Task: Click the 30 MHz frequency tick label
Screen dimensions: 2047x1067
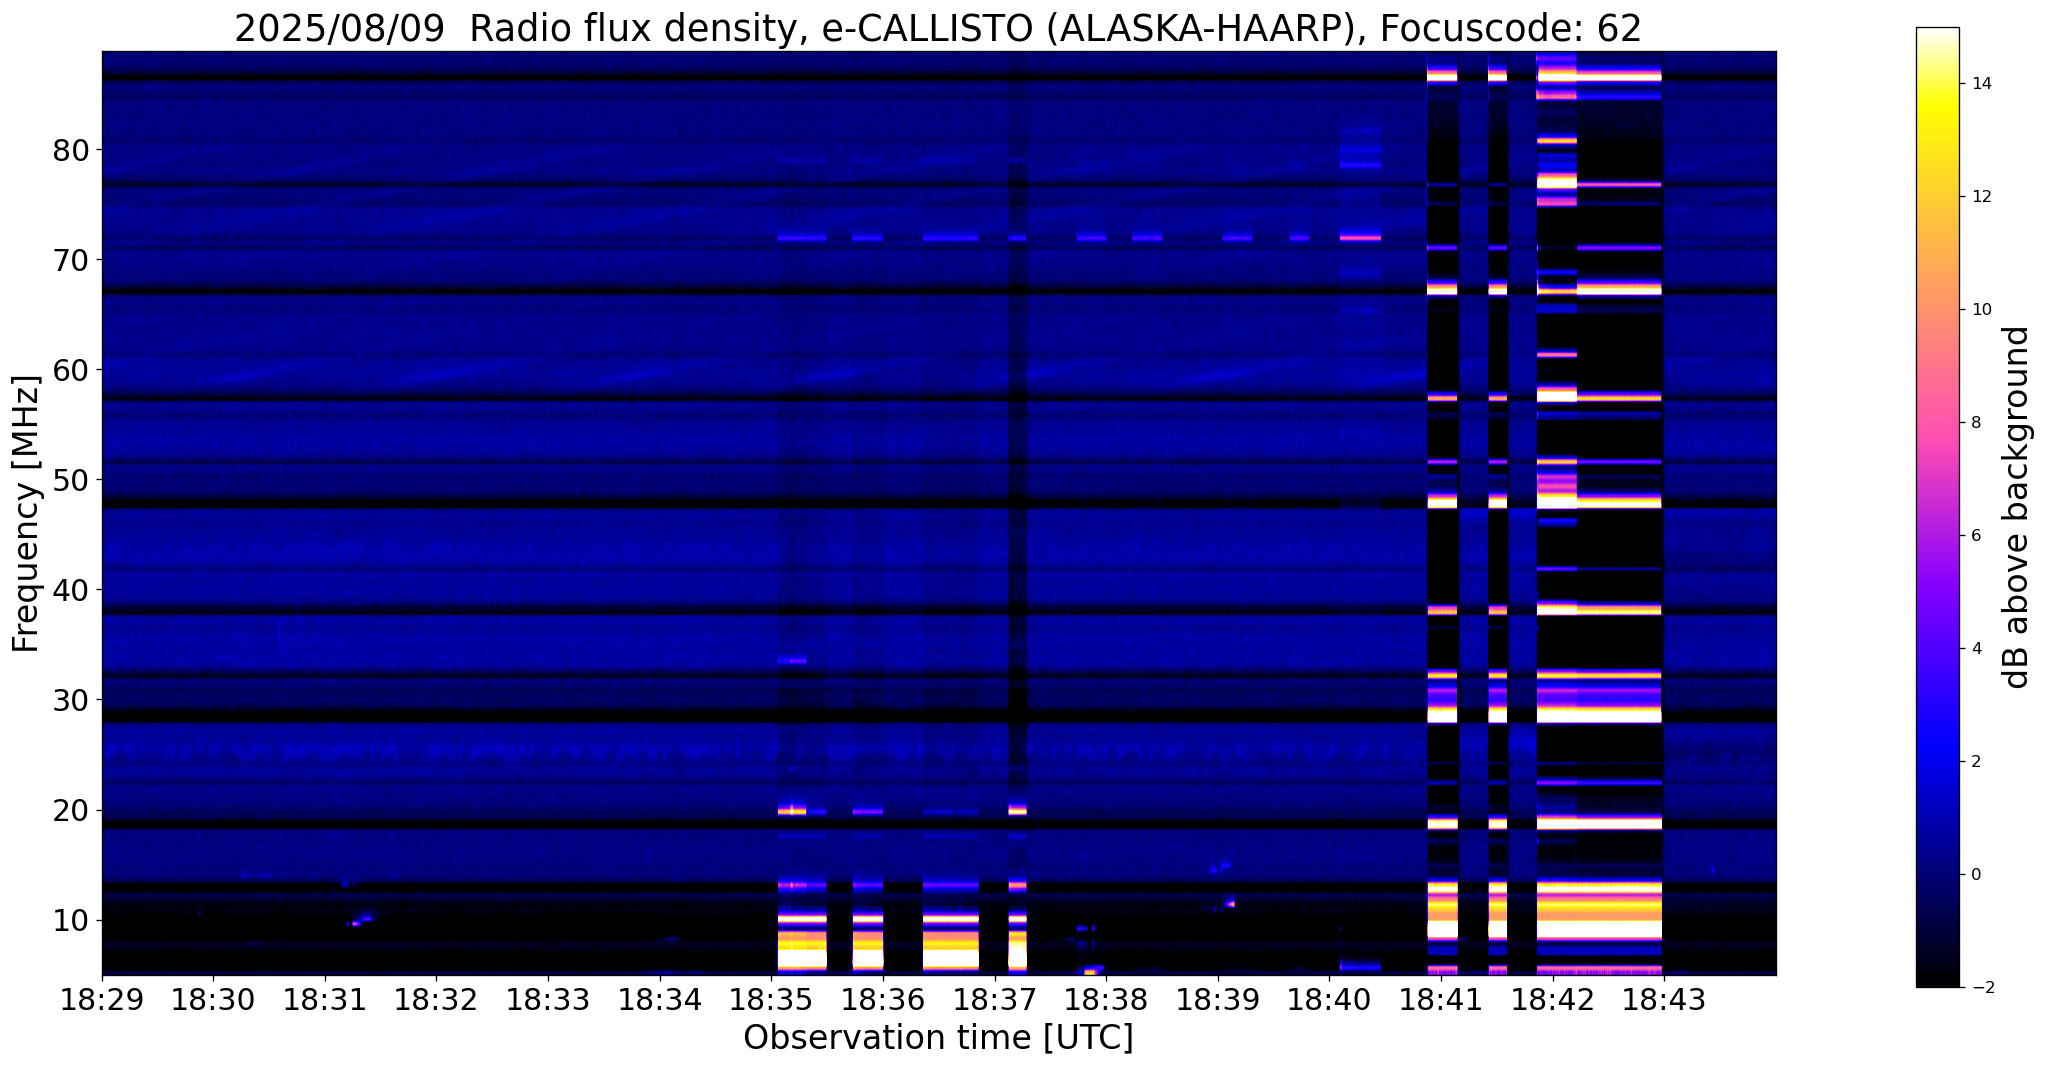Action: click(70, 700)
